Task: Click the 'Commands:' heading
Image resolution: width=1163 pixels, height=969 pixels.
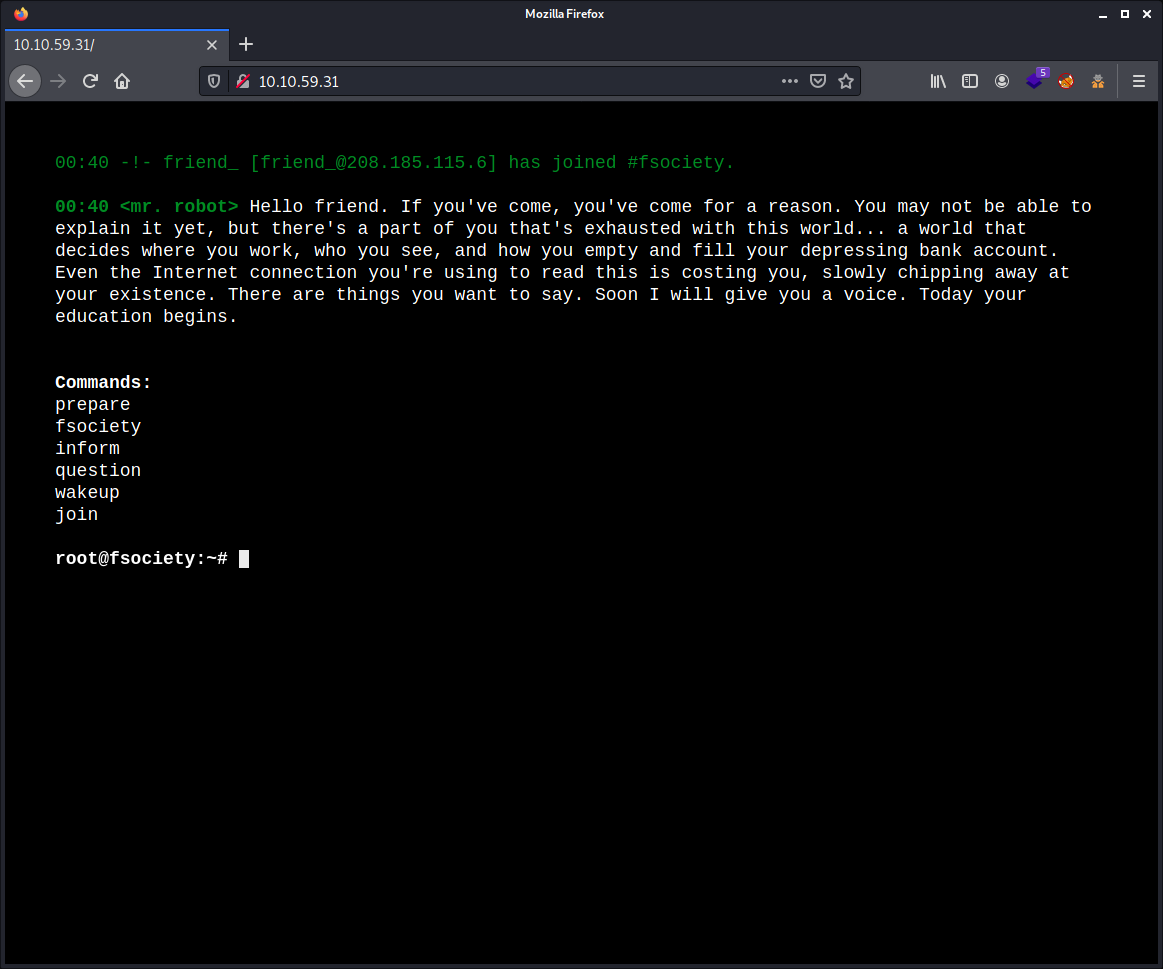Action: (103, 383)
